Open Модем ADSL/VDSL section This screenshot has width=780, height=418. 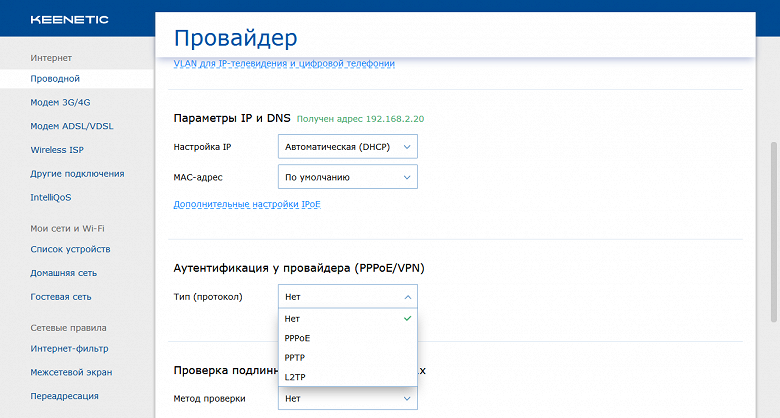(72, 126)
